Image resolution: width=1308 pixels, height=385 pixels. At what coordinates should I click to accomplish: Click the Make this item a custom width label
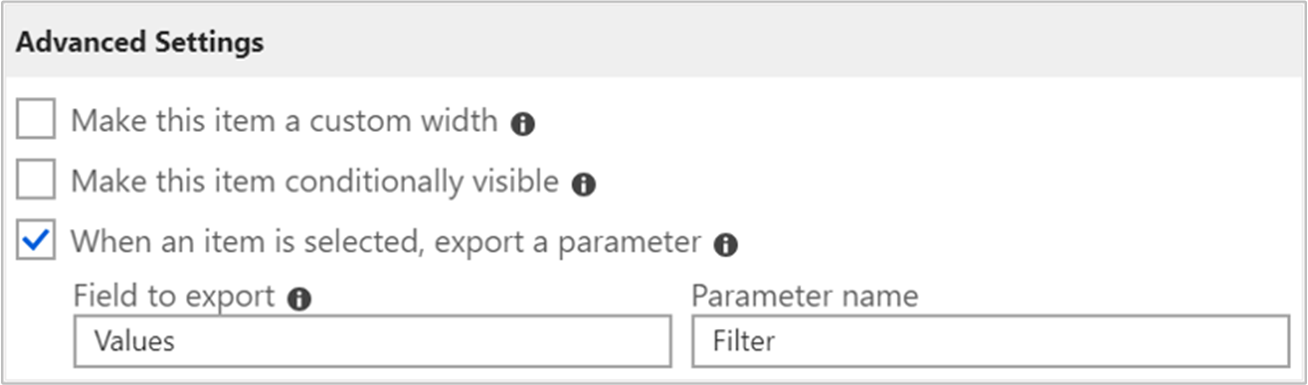coord(284,121)
